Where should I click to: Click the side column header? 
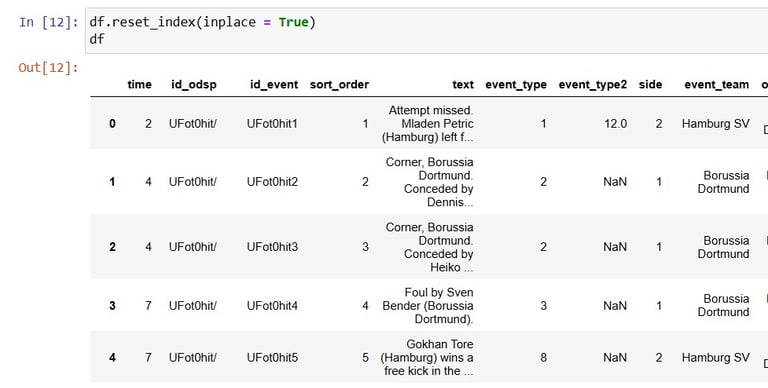(650, 84)
